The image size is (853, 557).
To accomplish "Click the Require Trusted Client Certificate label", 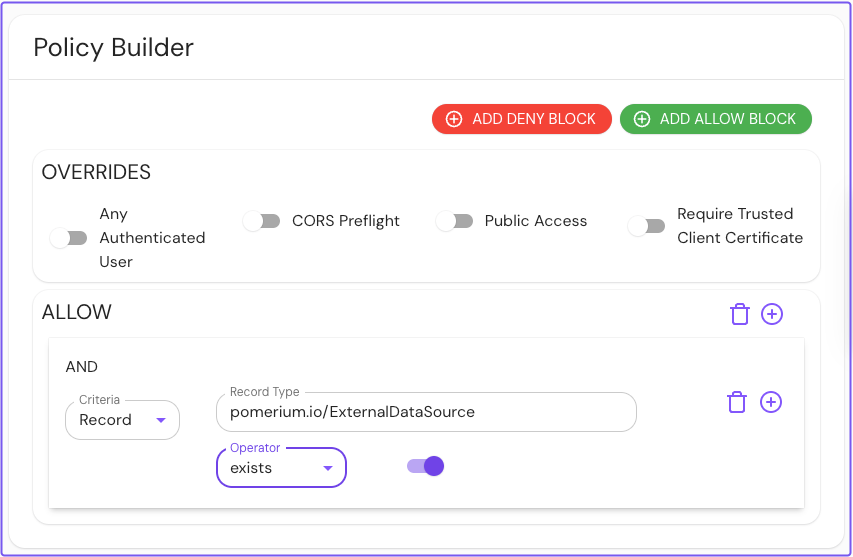I will click(740, 226).
